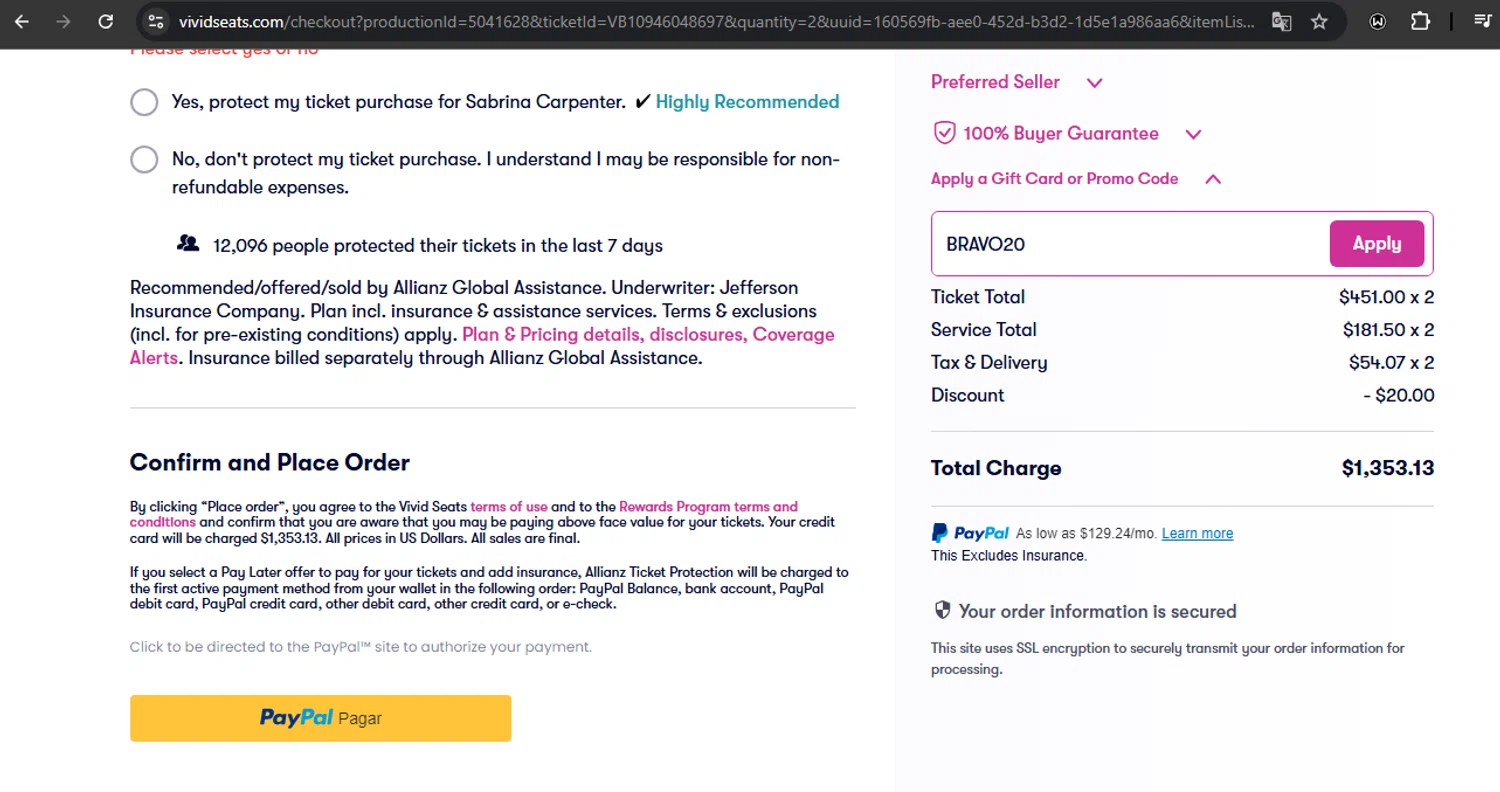Open the Vivid Seats terms of use link
This screenshot has height=792, width=1500.
coord(508,507)
